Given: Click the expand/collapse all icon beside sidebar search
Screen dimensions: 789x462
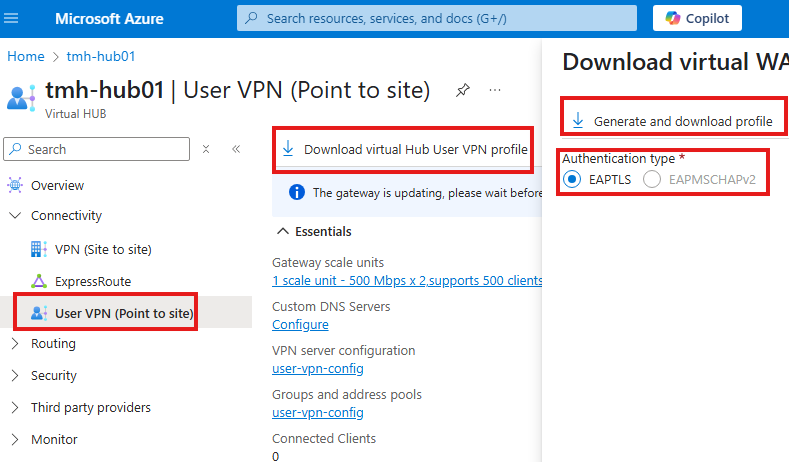Looking at the screenshot, I should (x=206, y=149).
